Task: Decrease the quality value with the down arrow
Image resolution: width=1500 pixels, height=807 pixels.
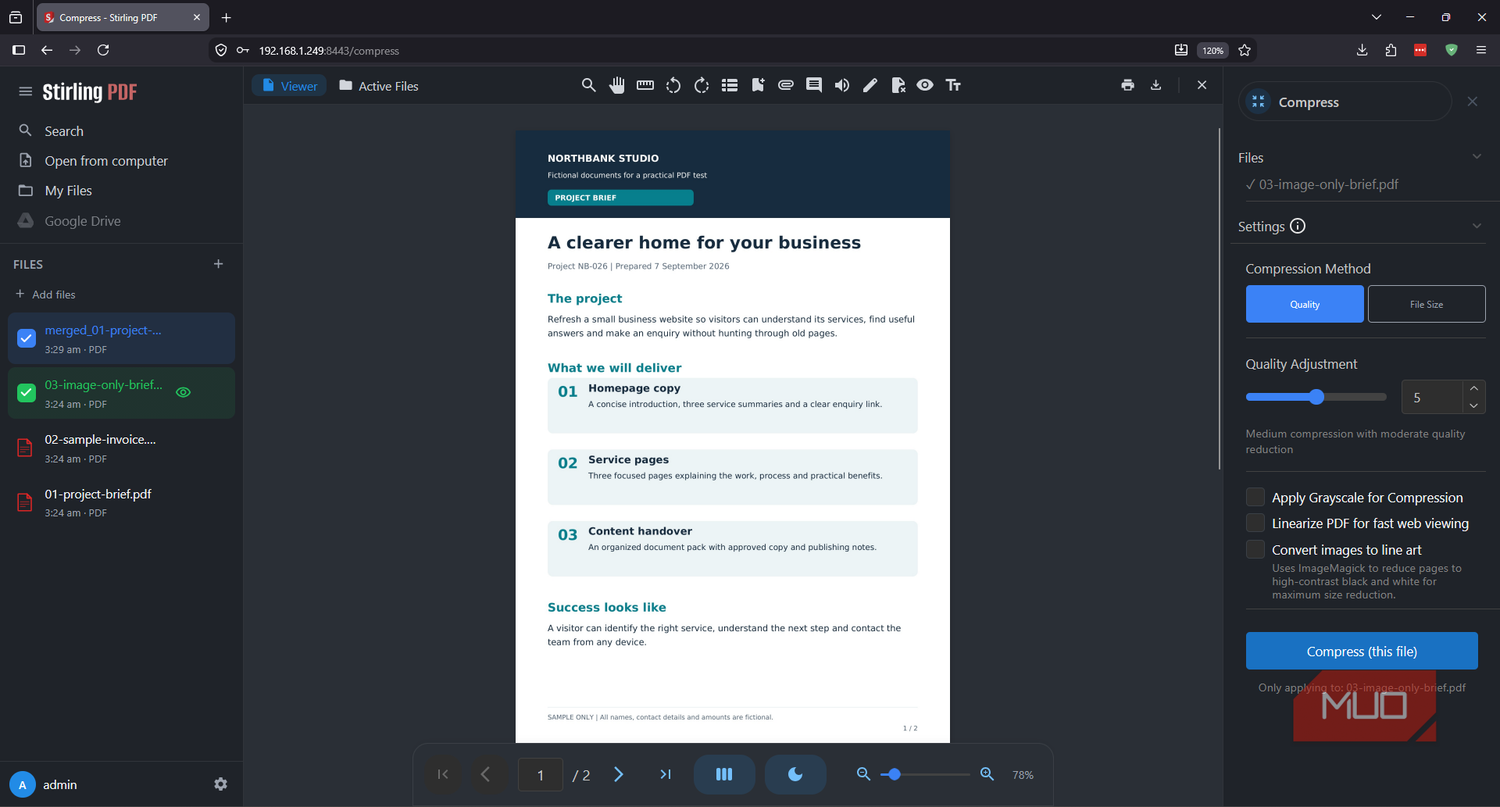Action: (1473, 405)
